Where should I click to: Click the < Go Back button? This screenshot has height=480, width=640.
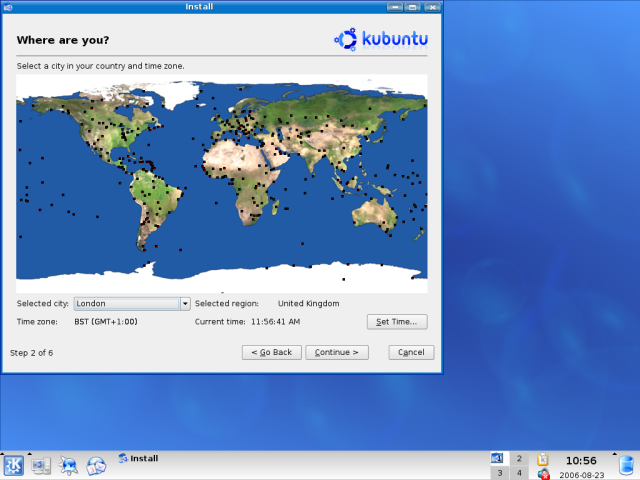272,352
